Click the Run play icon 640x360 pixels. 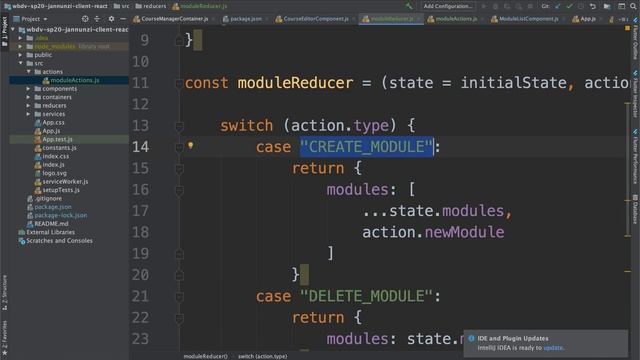(x=484, y=7)
